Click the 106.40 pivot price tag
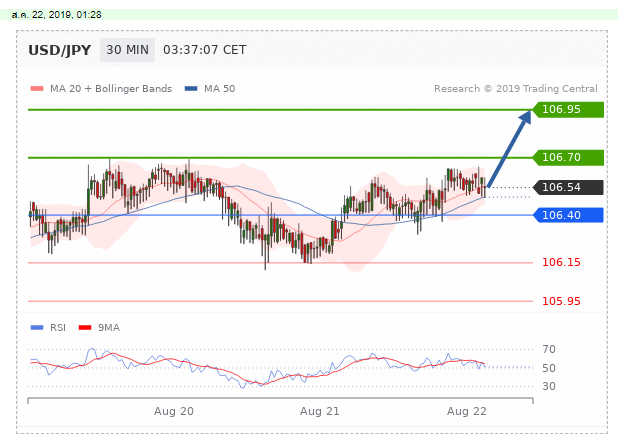The width and height of the screenshot is (618, 444). 568,215
